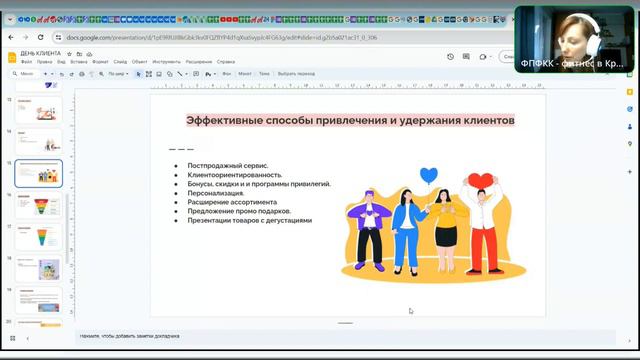Print the presentation

82,74
